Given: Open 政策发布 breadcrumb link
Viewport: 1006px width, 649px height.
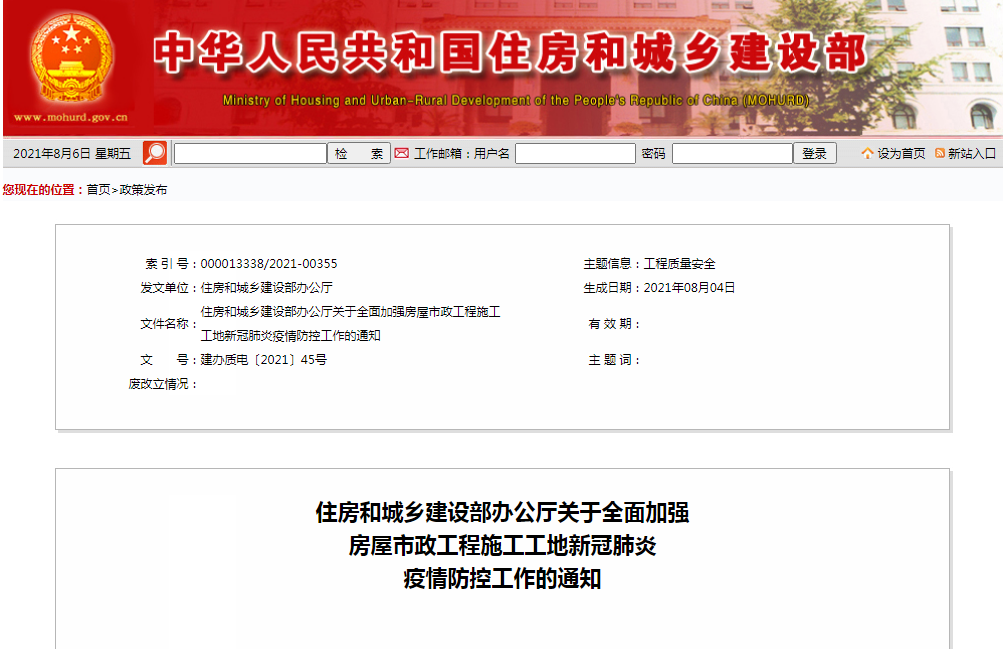Looking at the screenshot, I should (x=143, y=190).
